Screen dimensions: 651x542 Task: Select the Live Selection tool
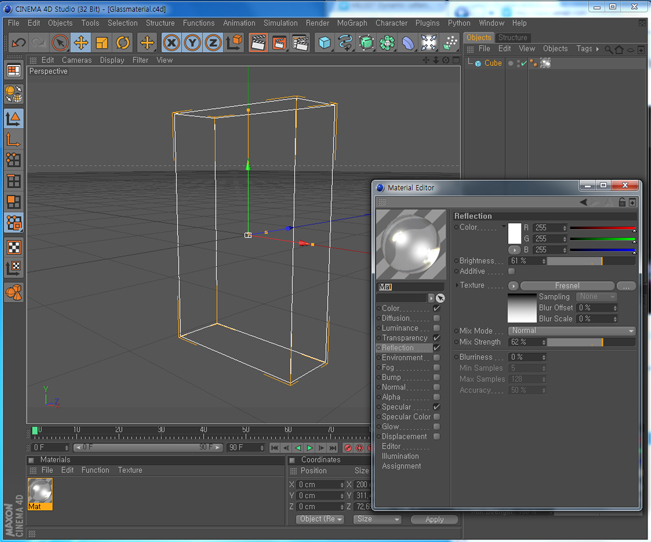tap(60, 42)
